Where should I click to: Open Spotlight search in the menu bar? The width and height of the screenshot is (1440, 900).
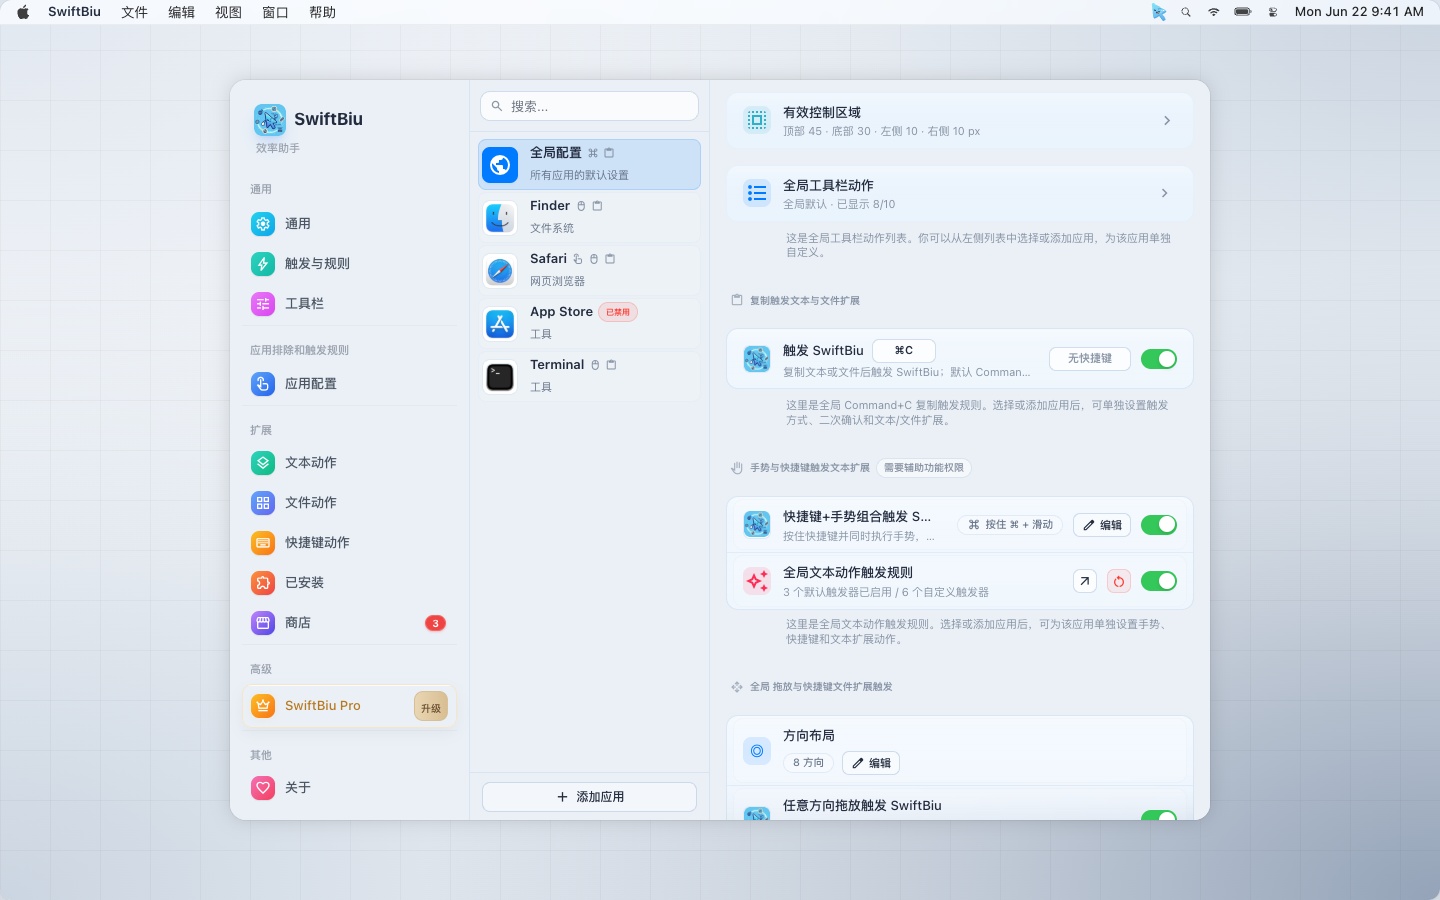(x=1186, y=12)
